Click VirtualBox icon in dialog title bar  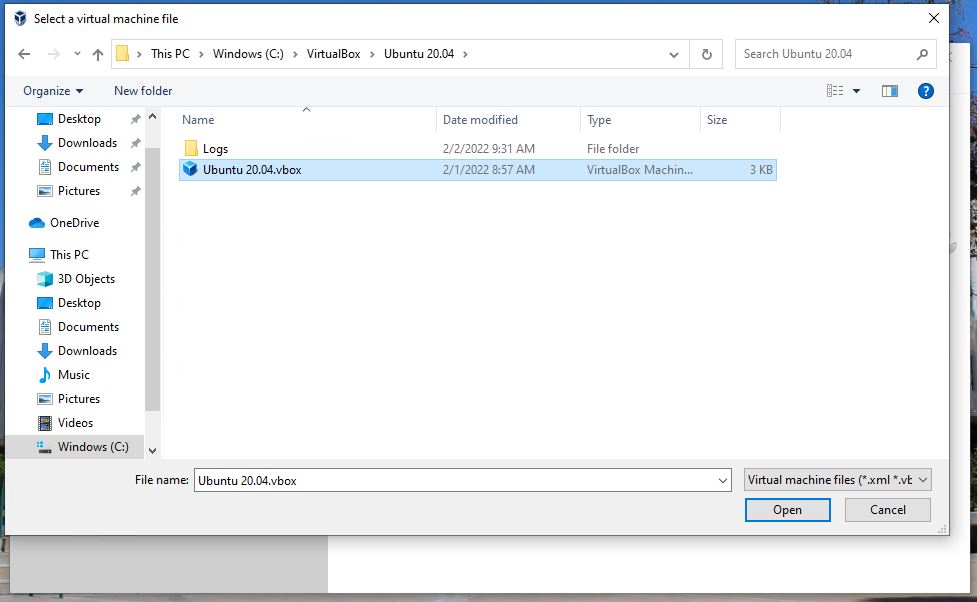point(20,19)
